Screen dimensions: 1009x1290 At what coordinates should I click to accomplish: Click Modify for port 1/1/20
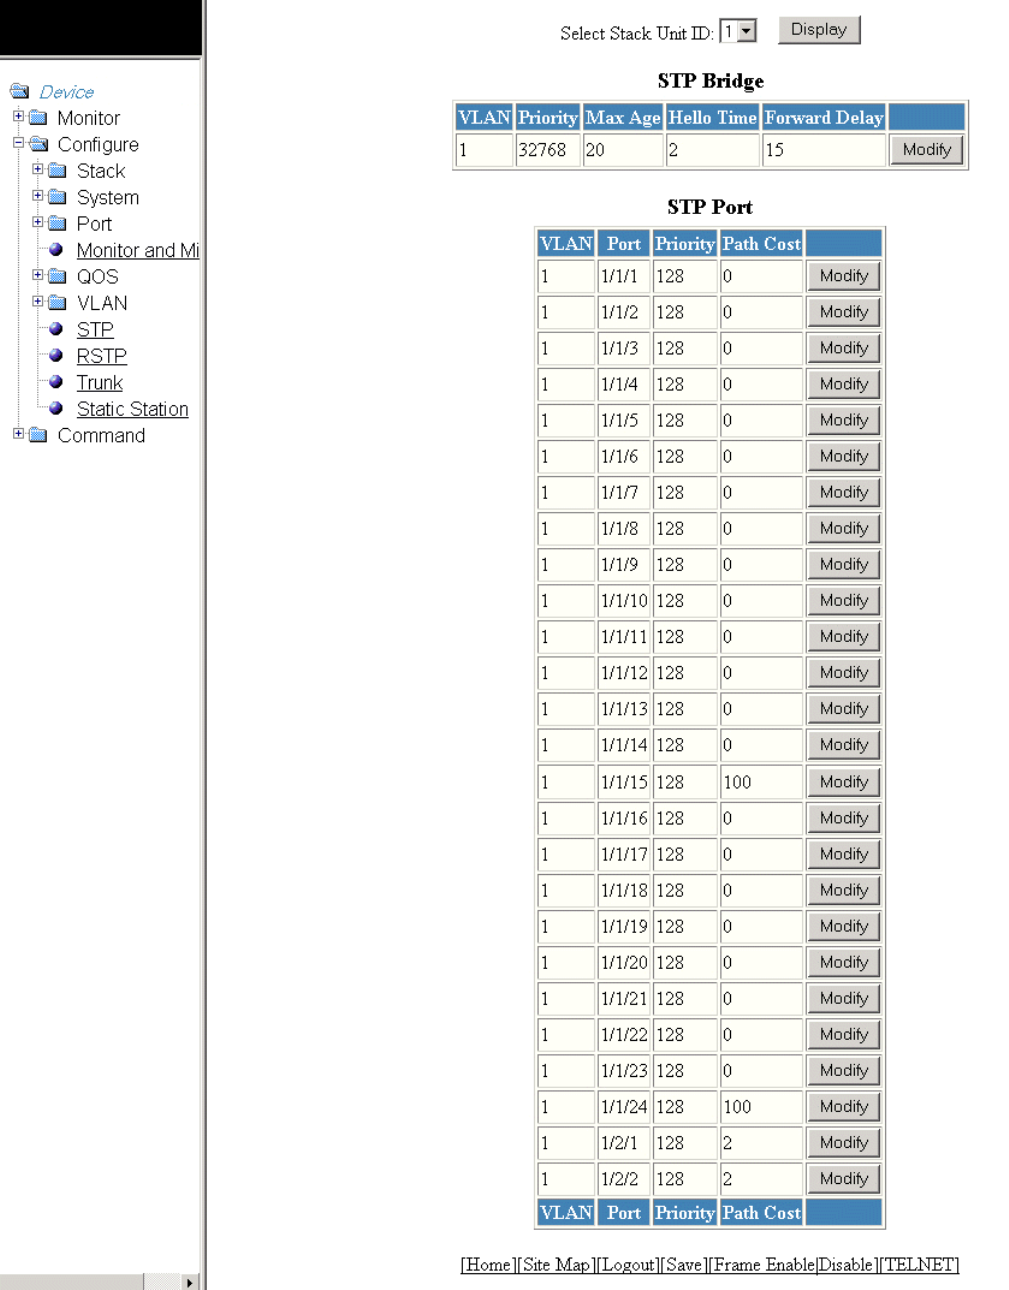[844, 962]
